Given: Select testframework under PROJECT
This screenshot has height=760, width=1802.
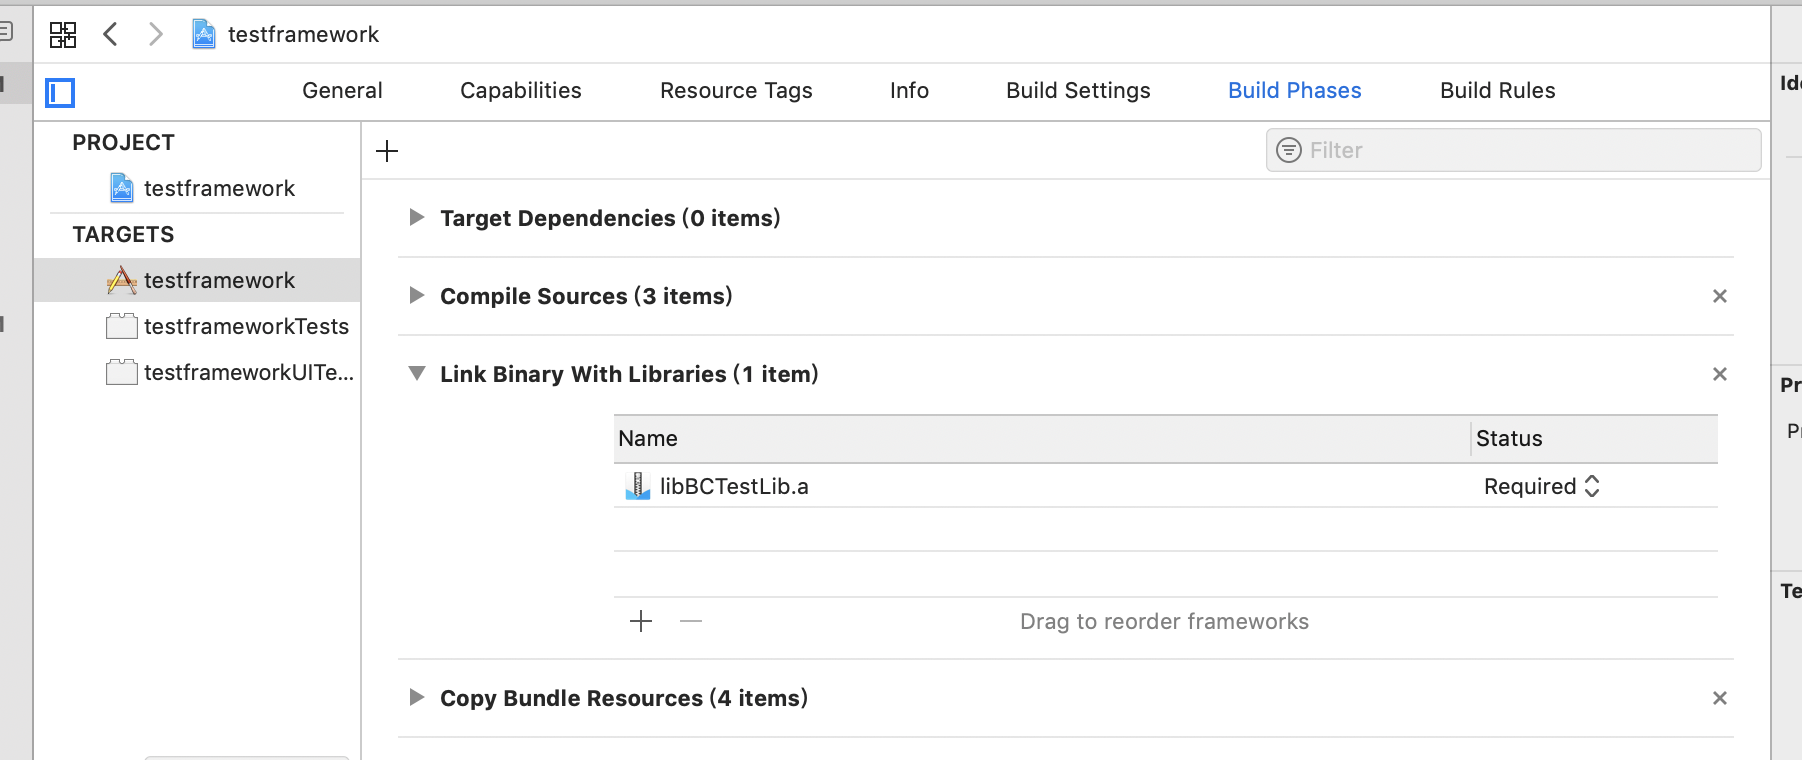Looking at the screenshot, I should [203, 188].
